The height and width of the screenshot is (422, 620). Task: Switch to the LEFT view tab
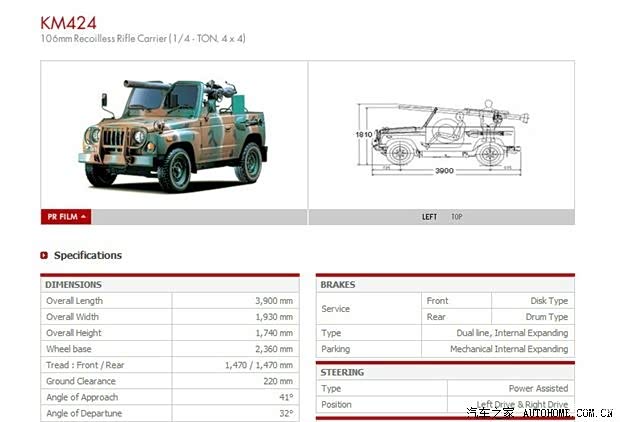430,216
